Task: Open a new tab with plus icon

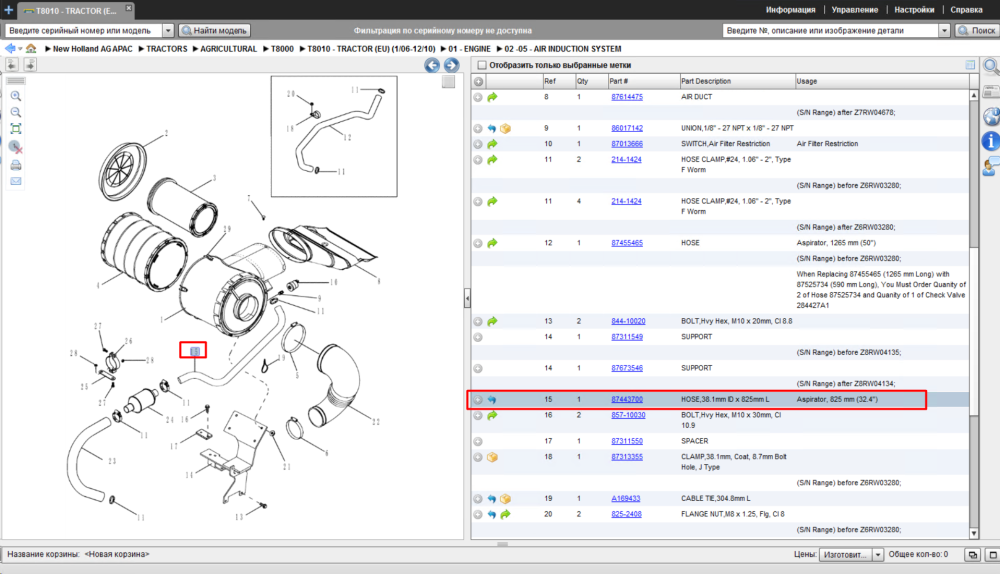Action: (x=8, y=10)
